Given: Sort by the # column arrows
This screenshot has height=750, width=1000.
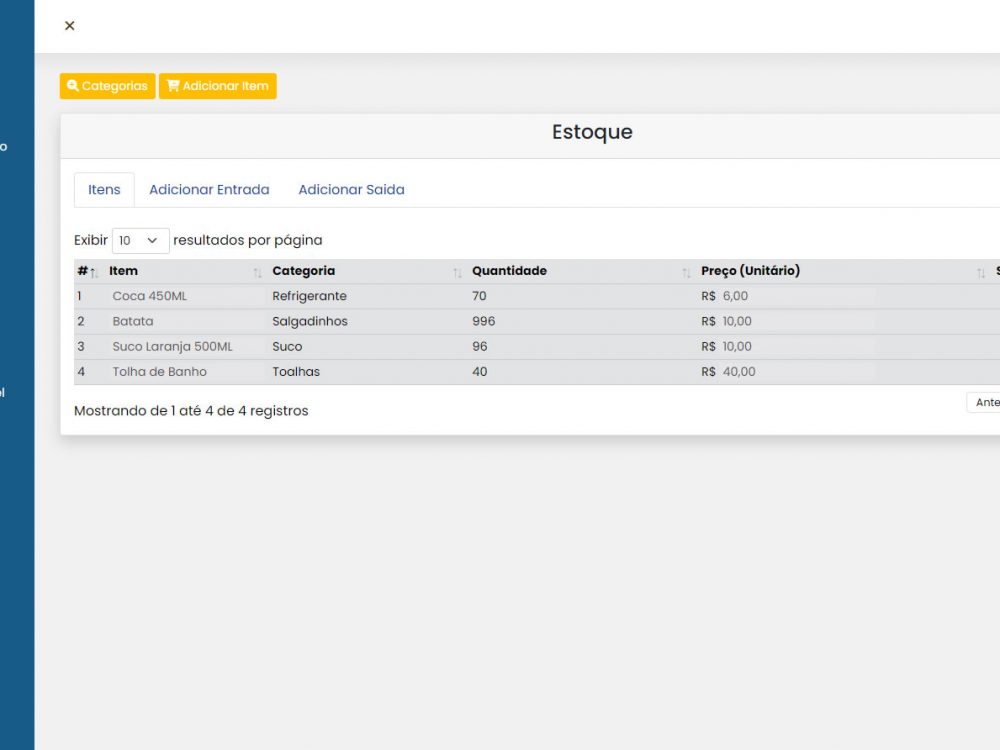Looking at the screenshot, I should coord(93,272).
